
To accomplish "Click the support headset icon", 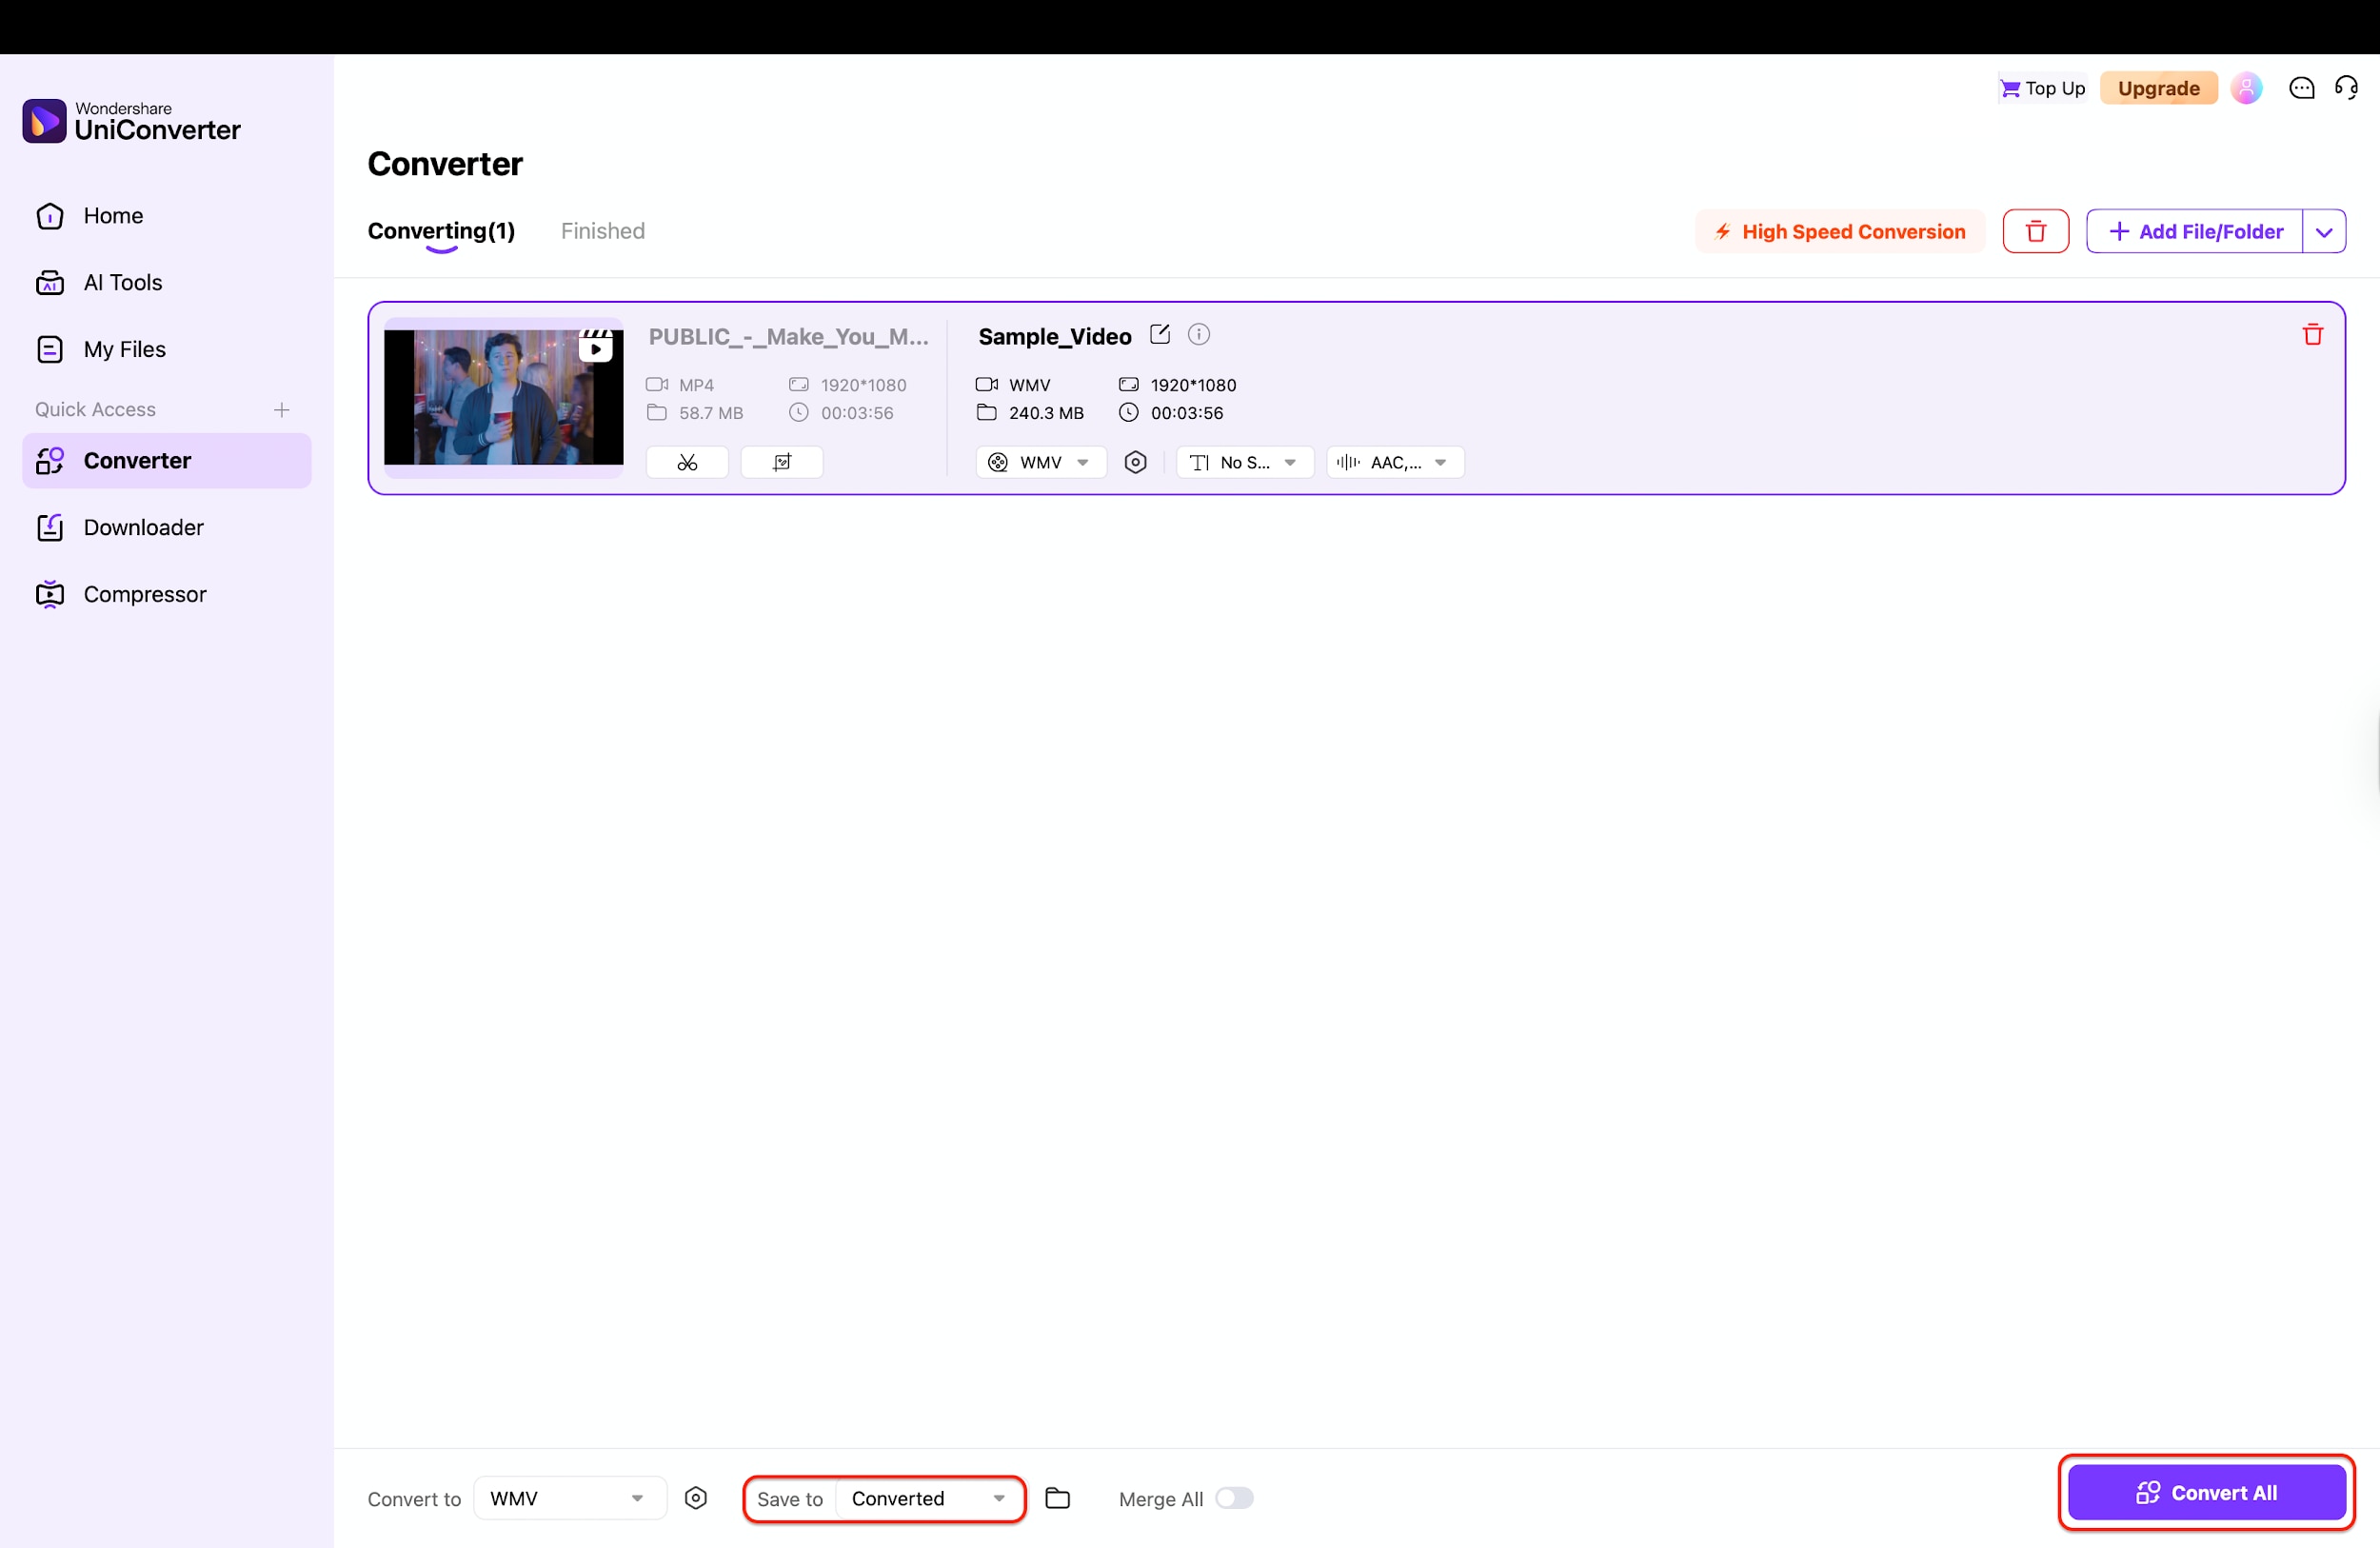I will coord(2346,88).
